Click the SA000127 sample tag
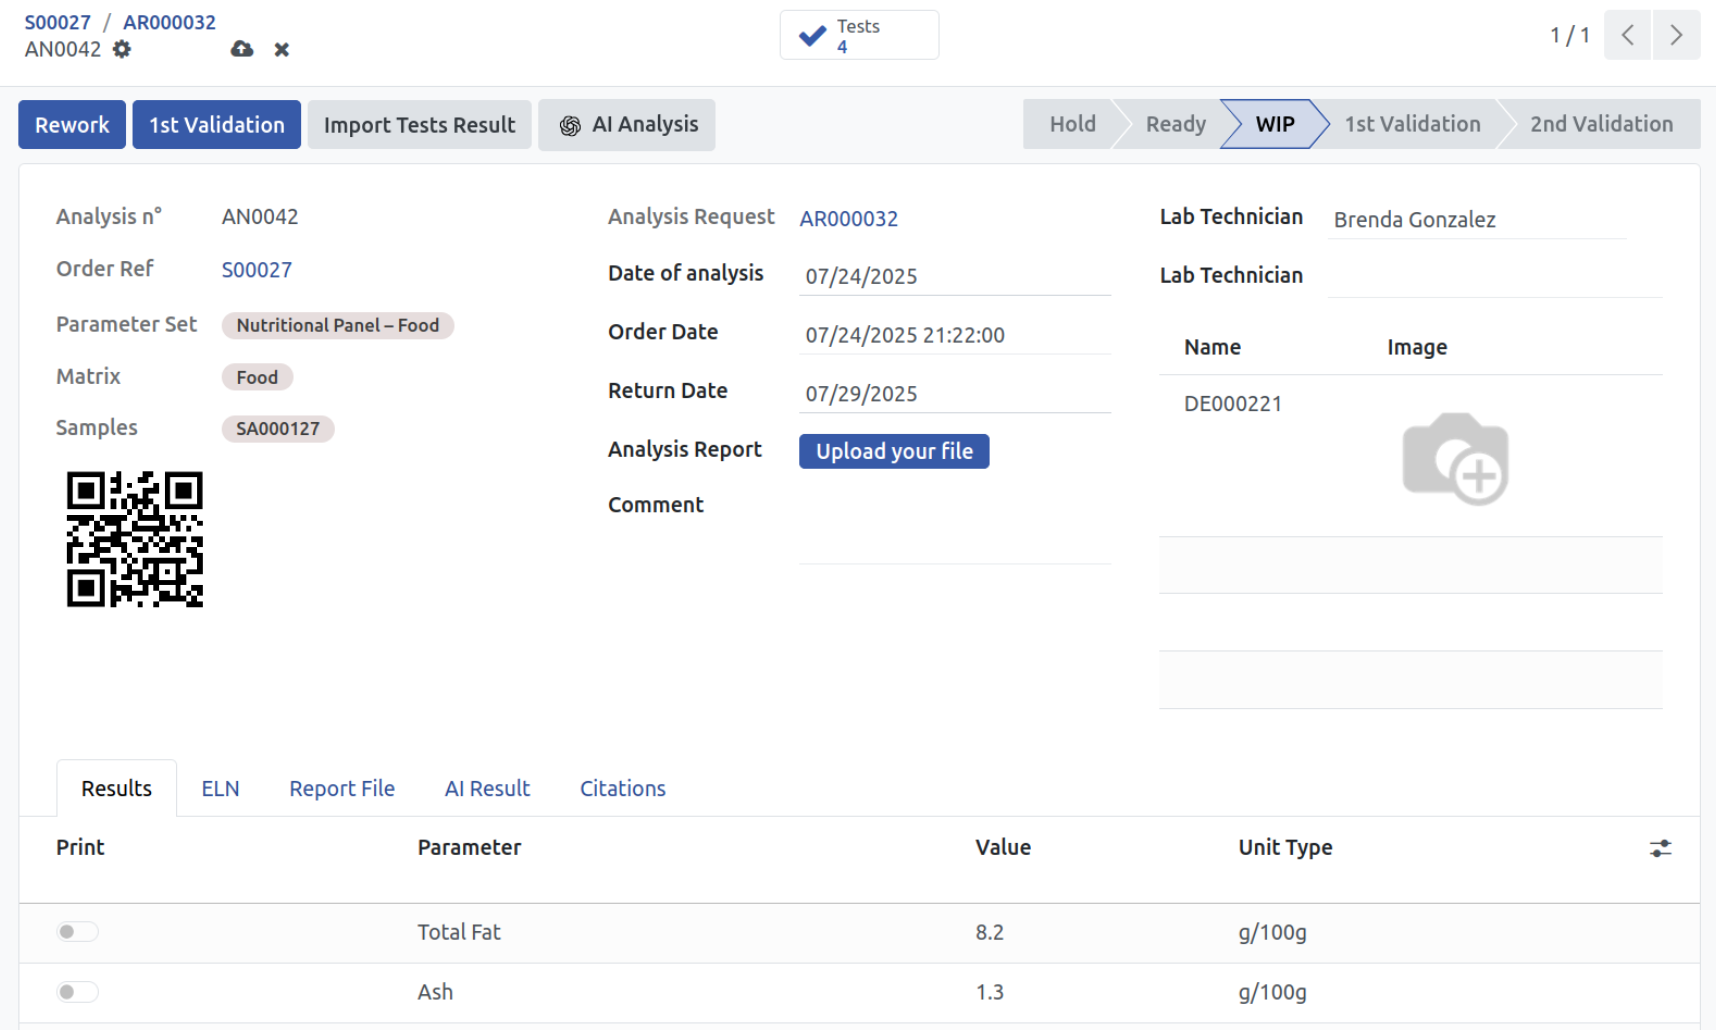This screenshot has height=1030, width=1716. pos(278,429)
